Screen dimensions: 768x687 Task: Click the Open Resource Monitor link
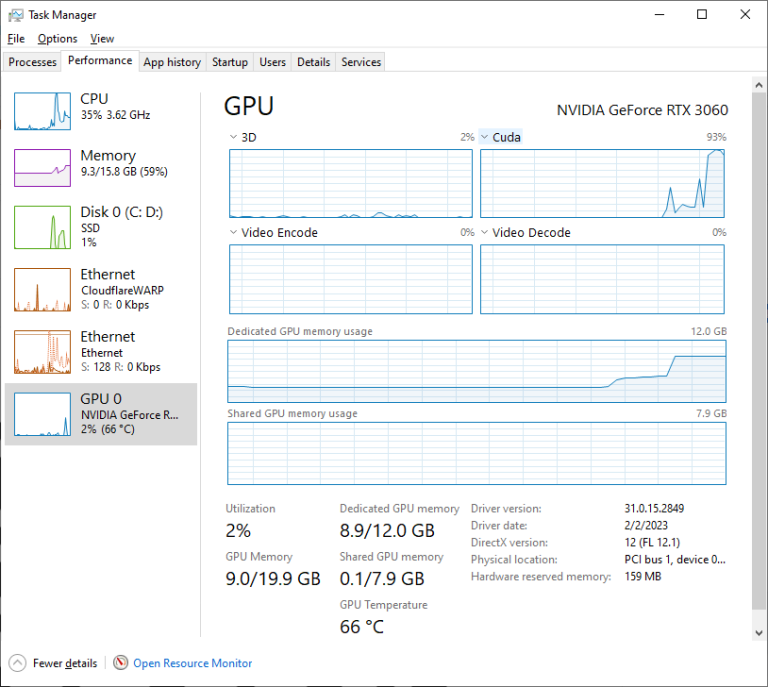(x=192, y=663)
